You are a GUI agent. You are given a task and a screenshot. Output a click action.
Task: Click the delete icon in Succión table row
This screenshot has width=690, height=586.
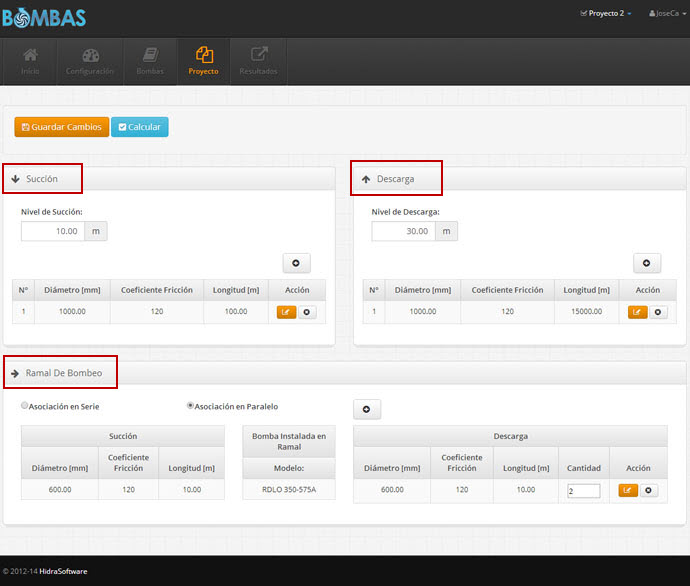point(307,312)
